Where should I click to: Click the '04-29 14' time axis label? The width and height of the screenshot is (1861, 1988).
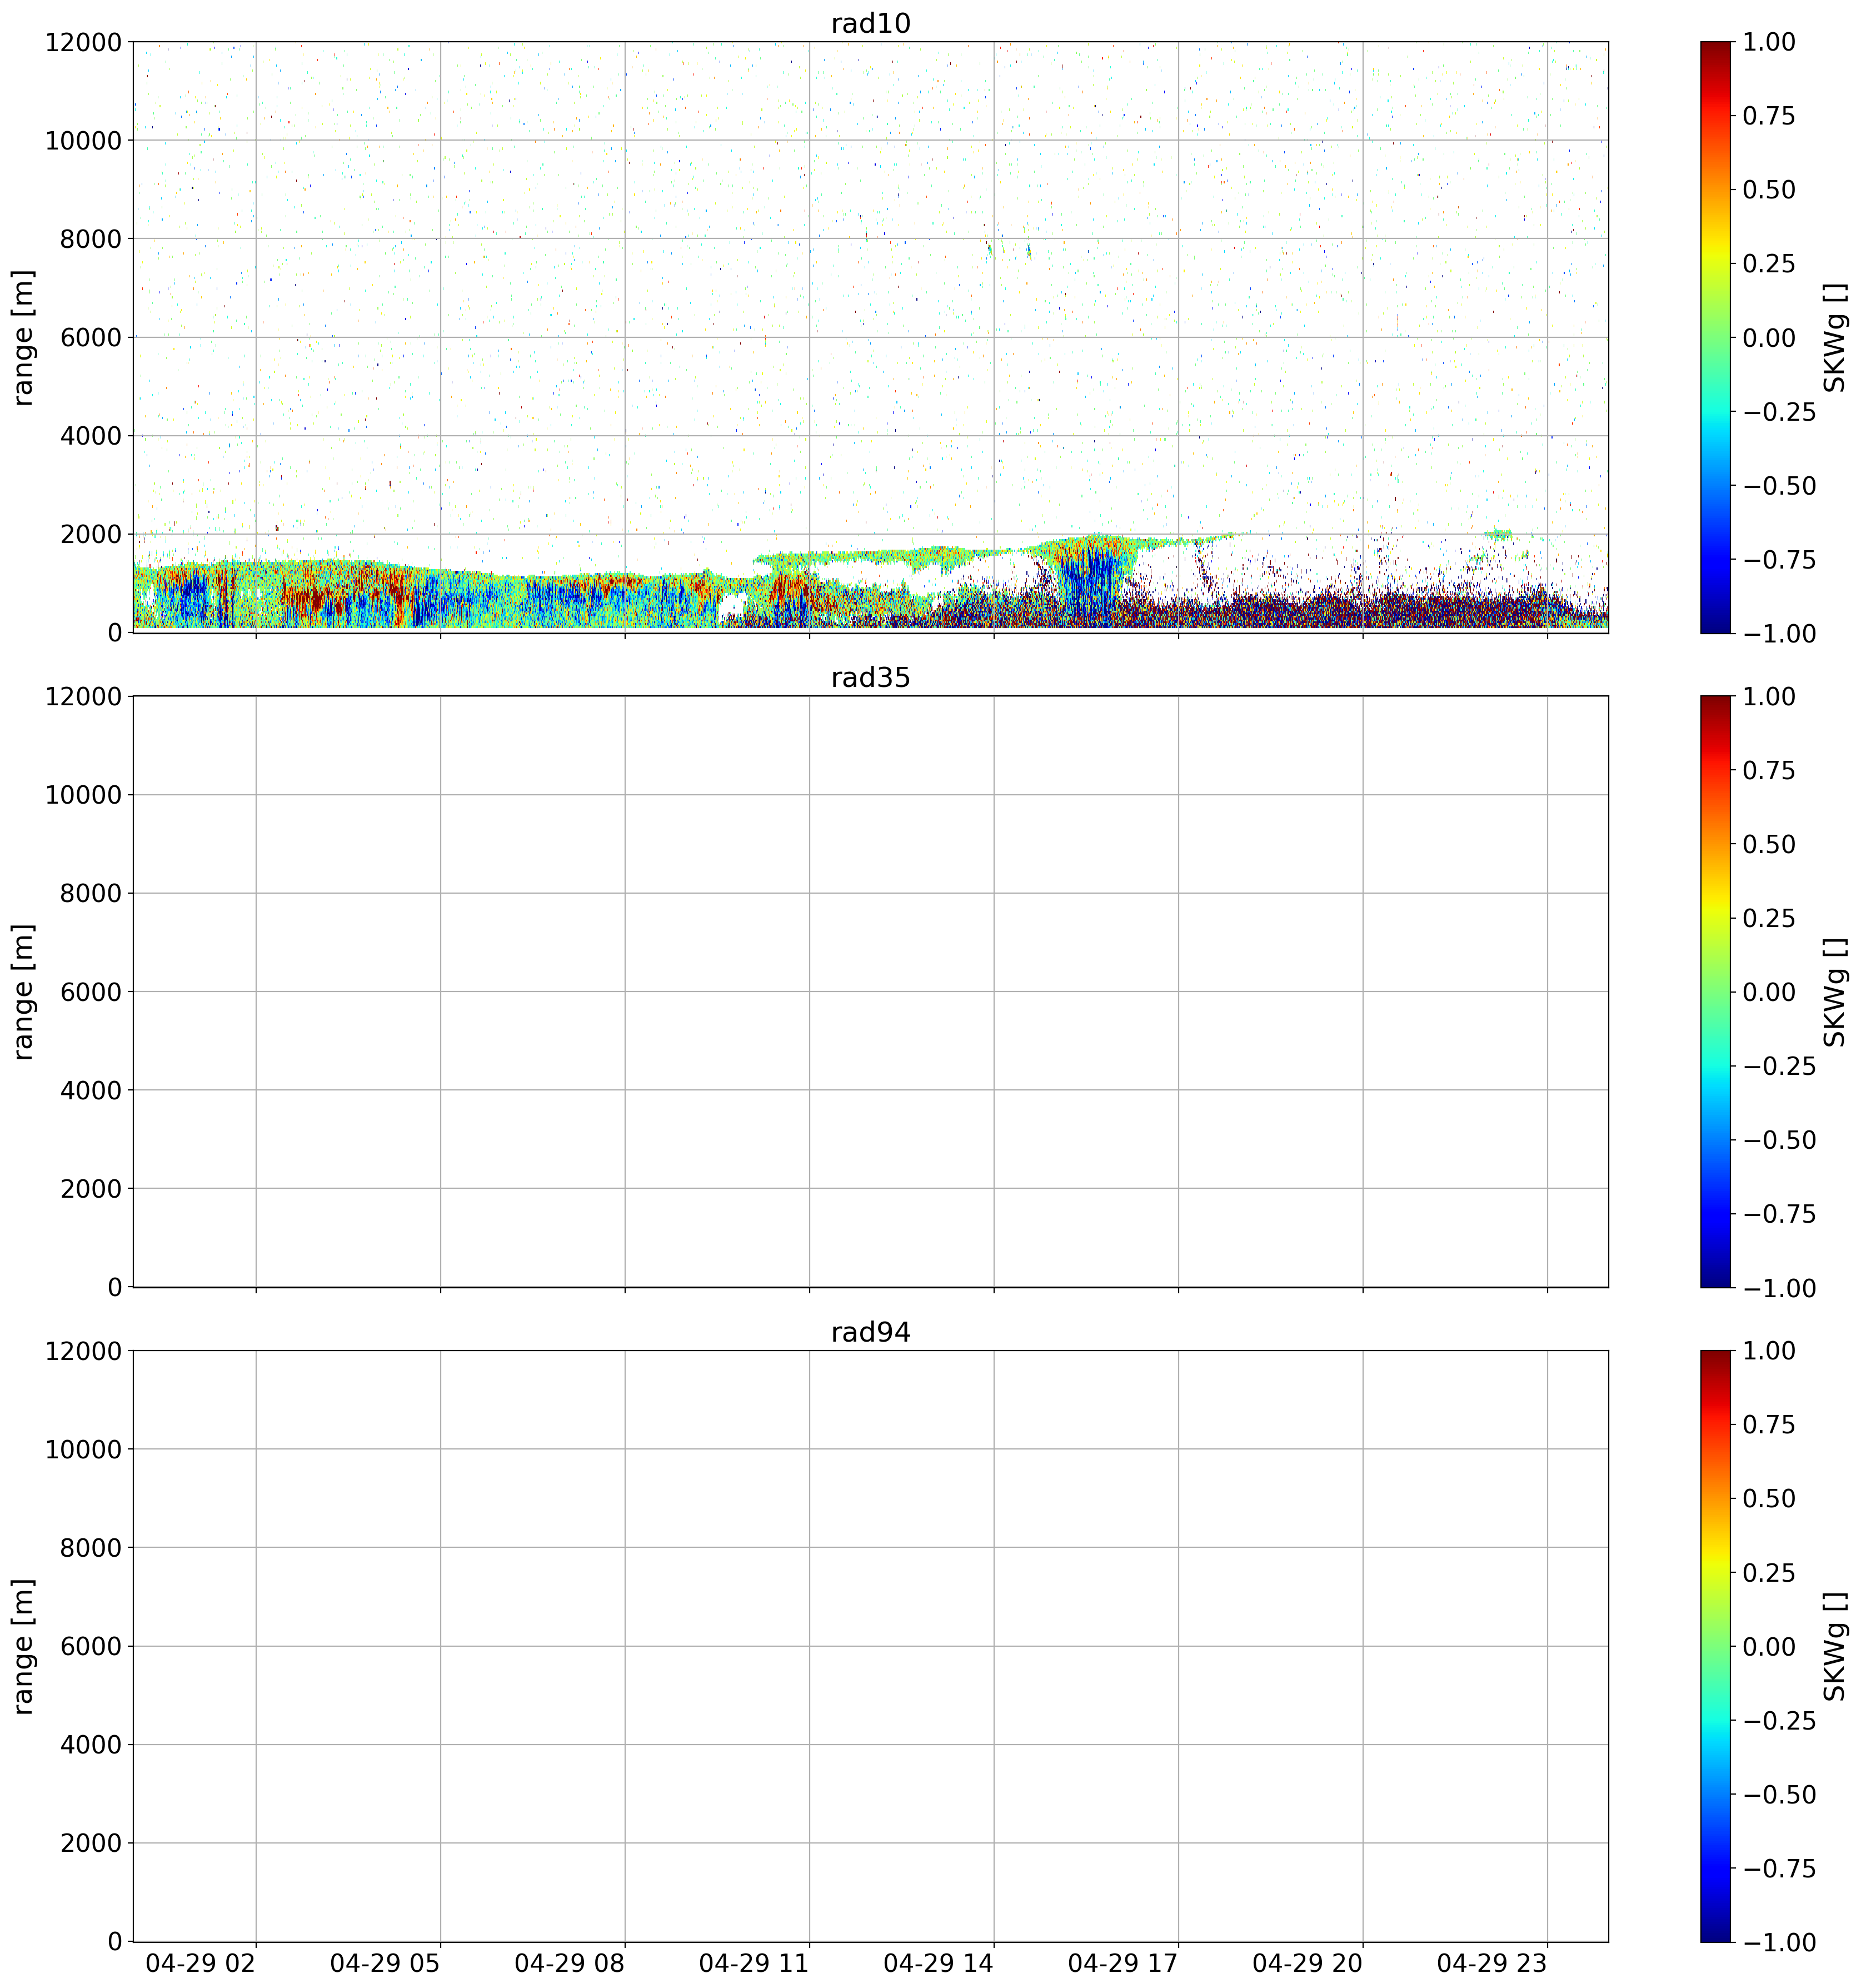(x=938, y=1964)
